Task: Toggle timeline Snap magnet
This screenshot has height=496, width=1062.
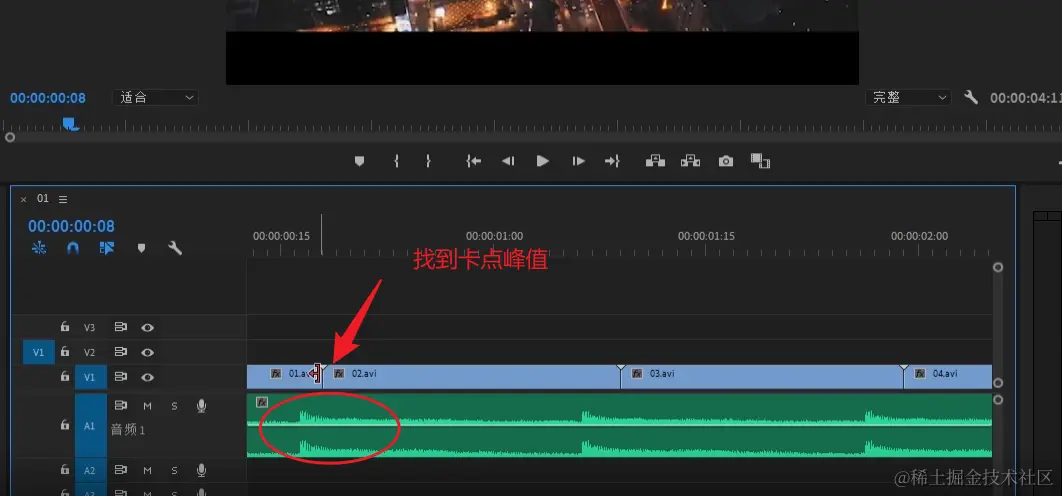Action: [73, 248]
